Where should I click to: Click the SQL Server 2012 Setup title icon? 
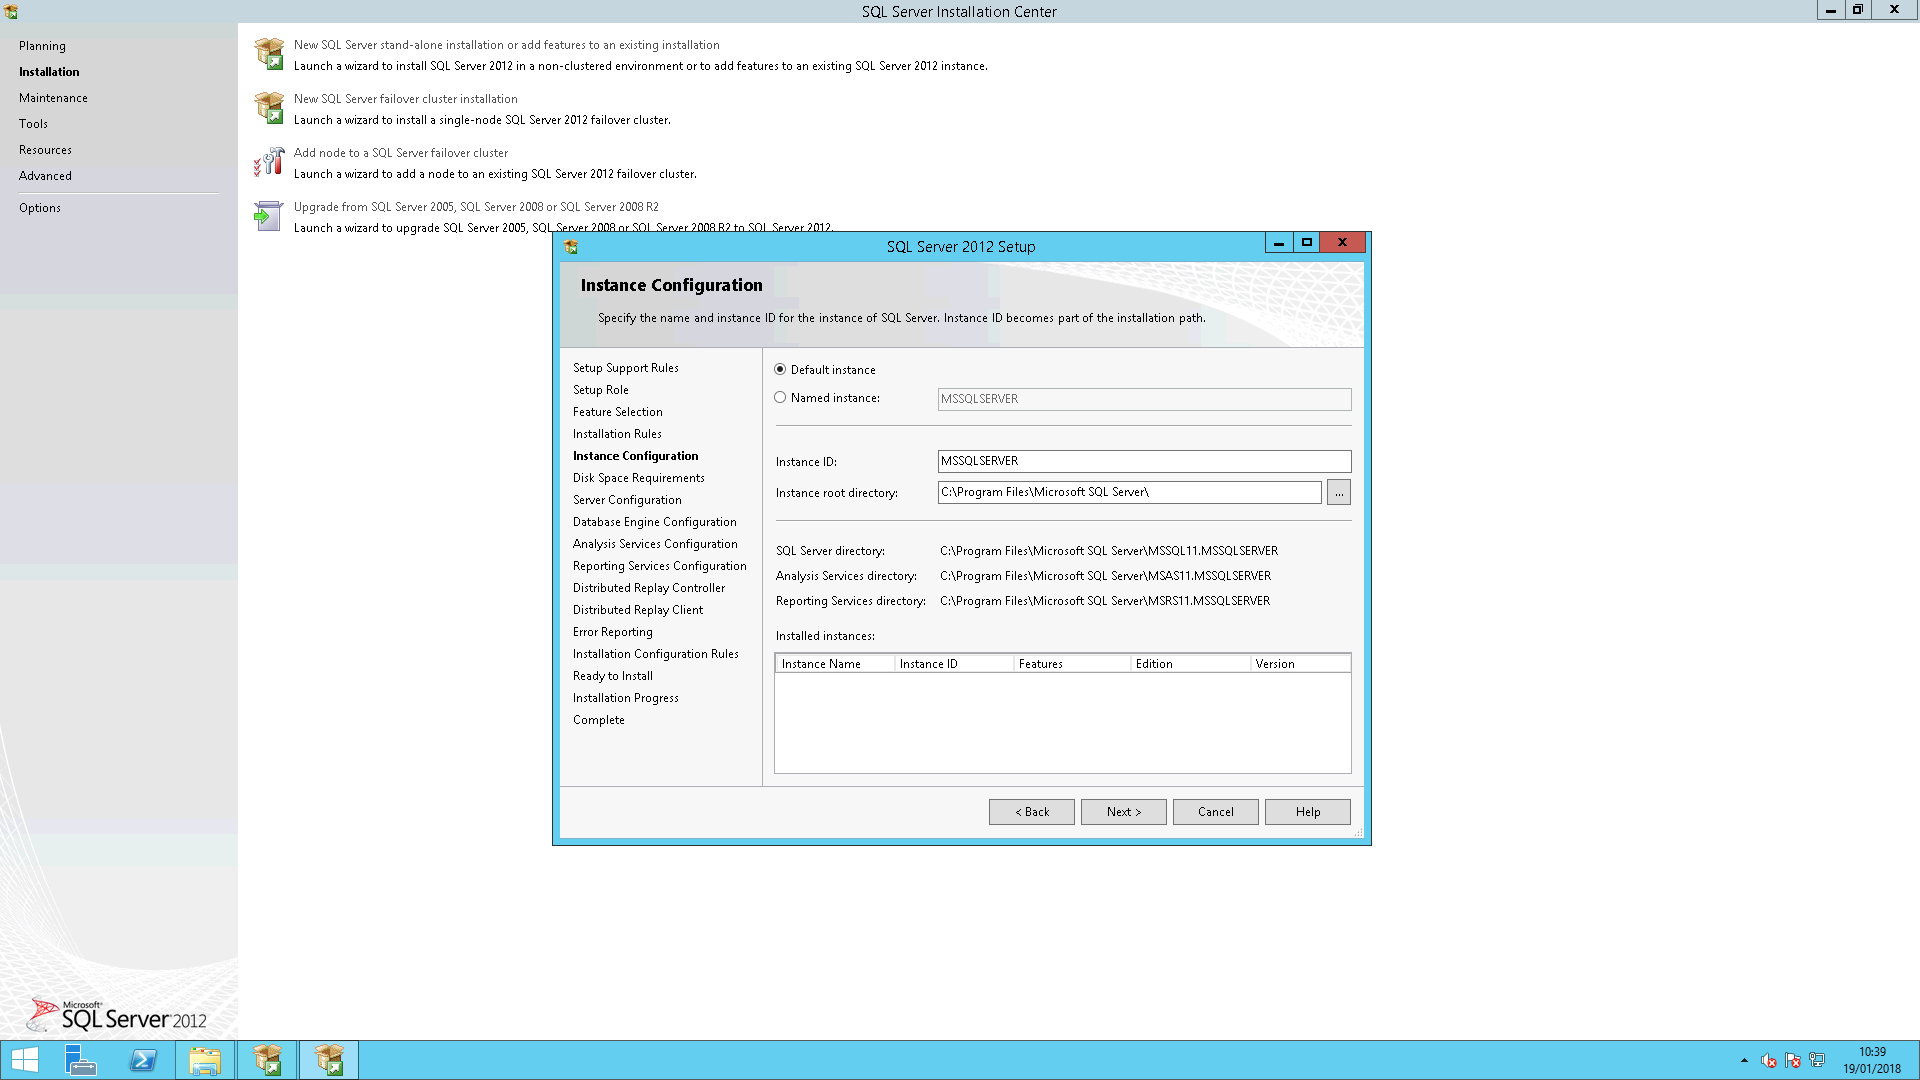571,247
